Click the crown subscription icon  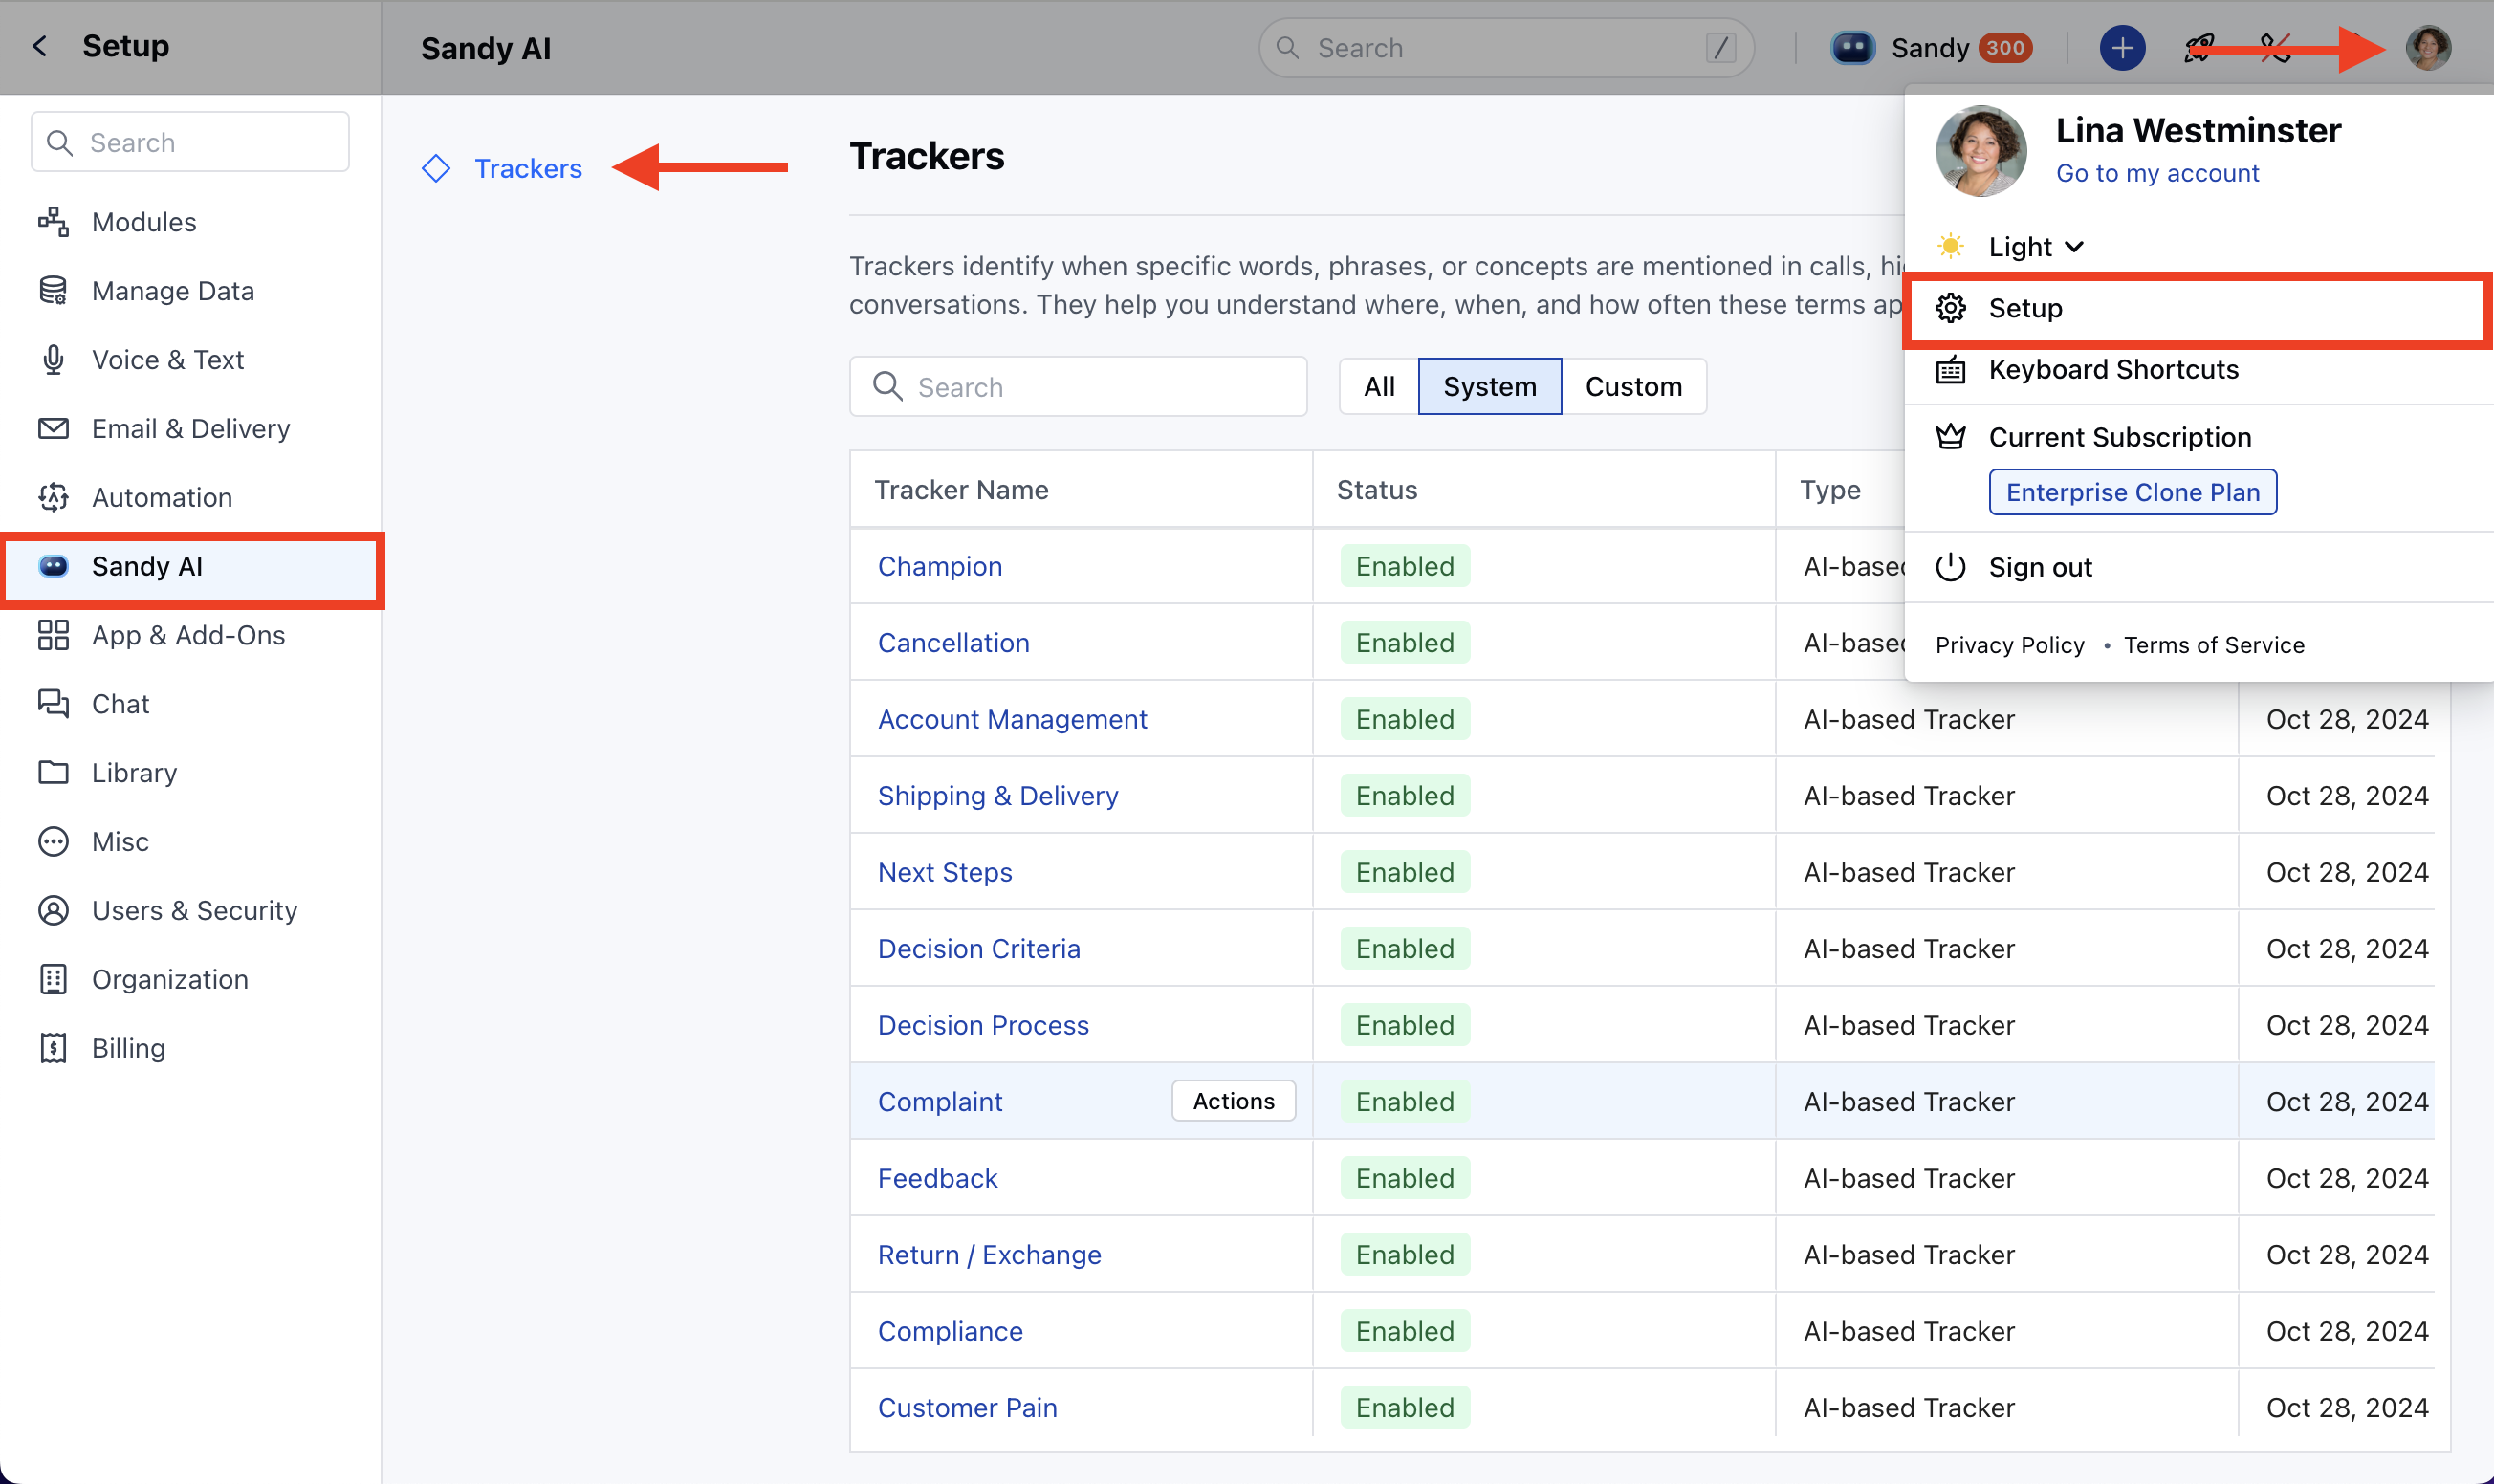coord(1951,437)
